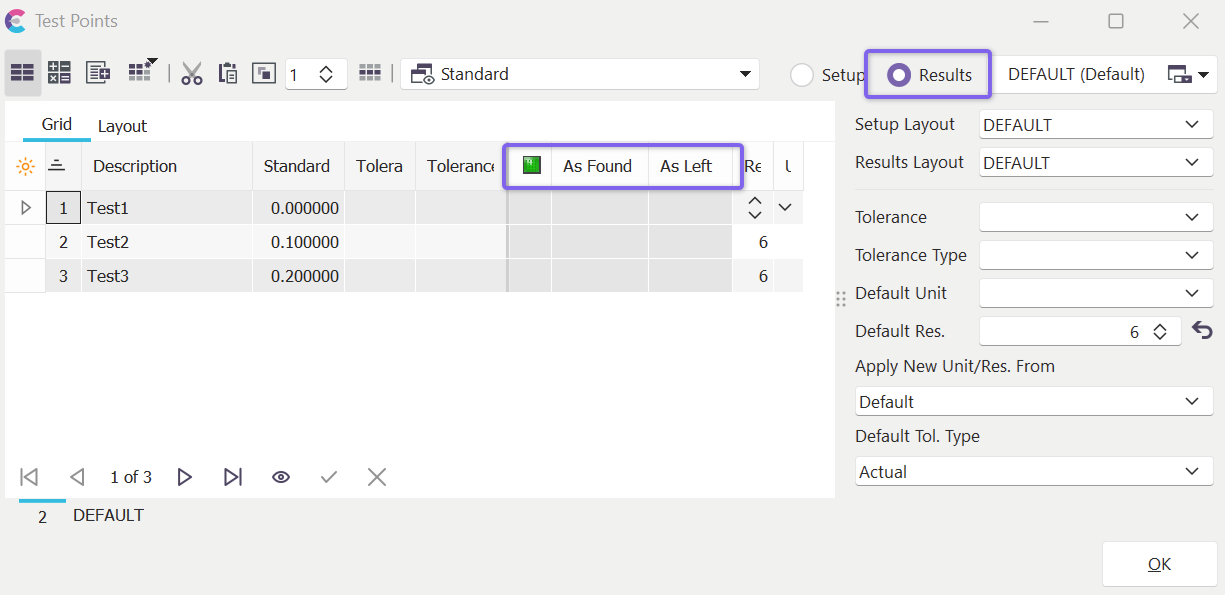Switch to the Grid tab
This screenshot has width=1225, height=595.
57,125
